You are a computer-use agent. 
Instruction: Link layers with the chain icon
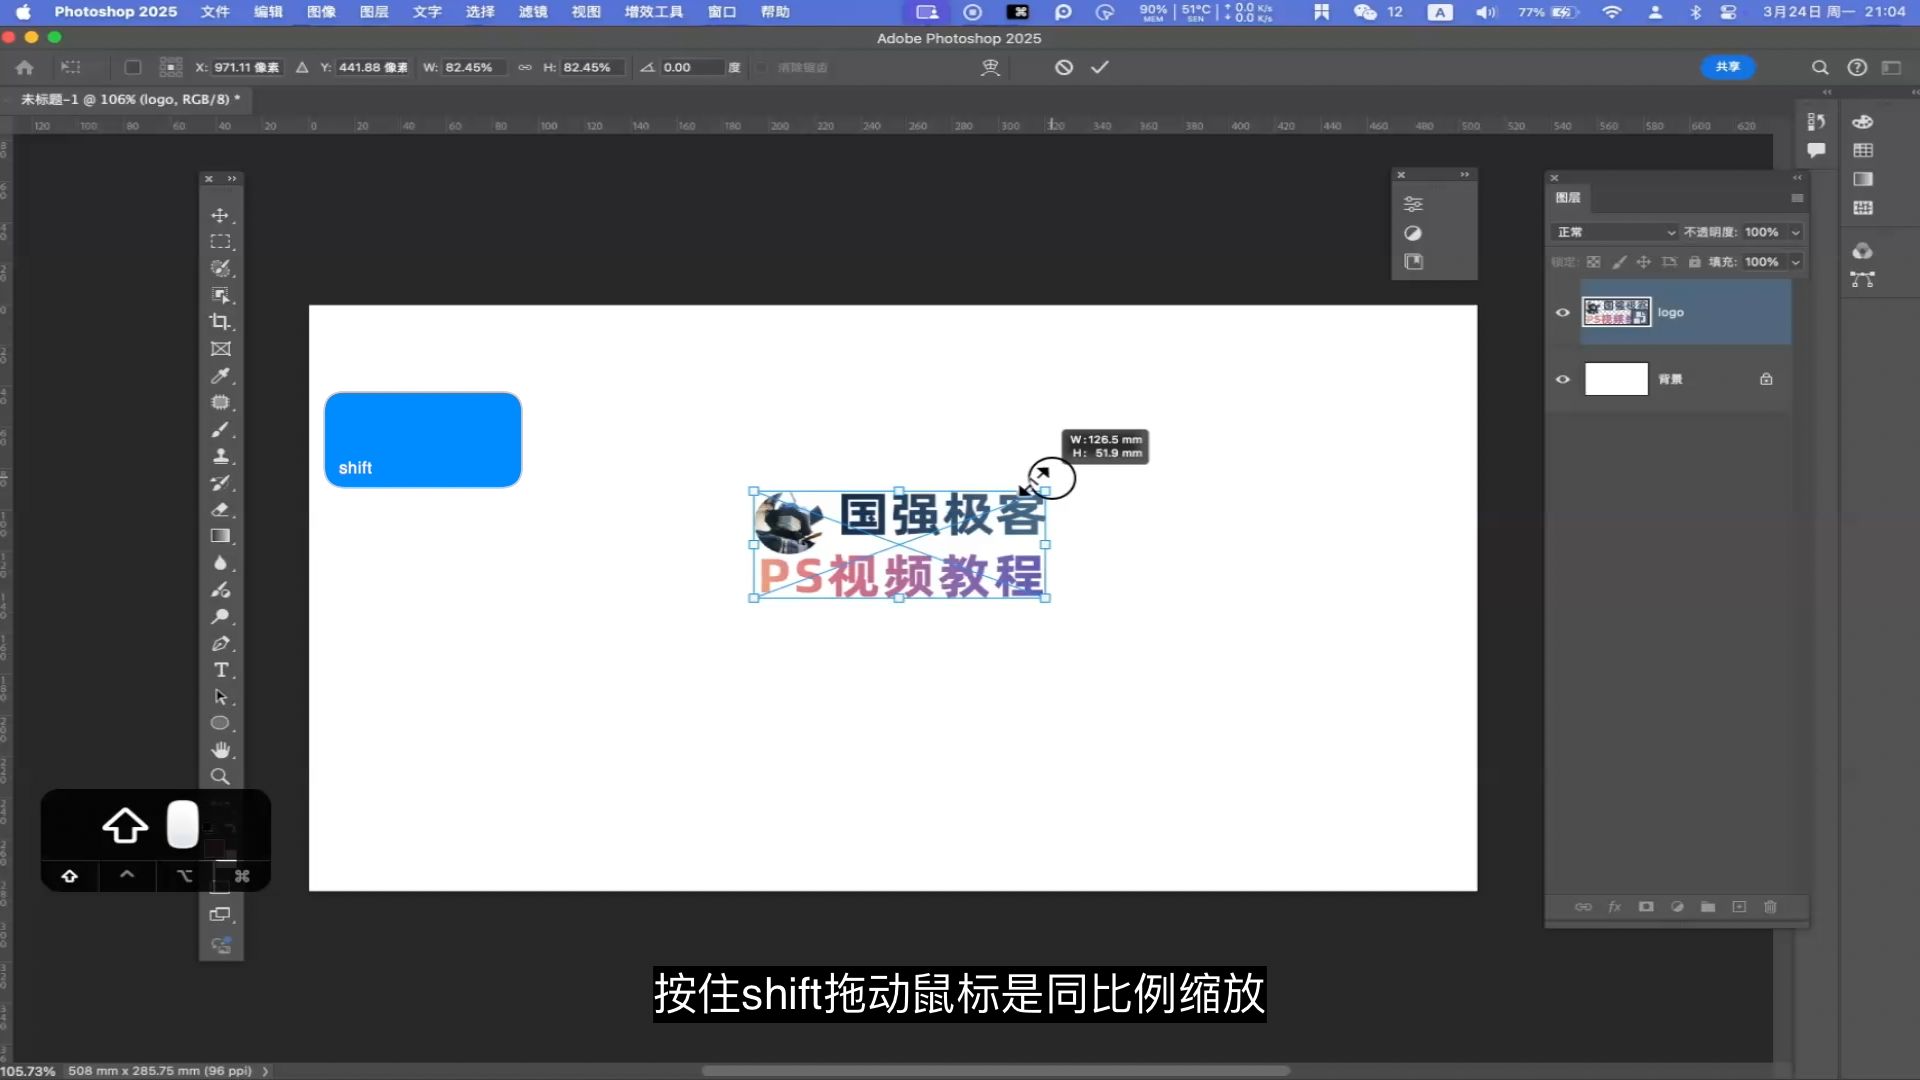pyautogui.click(x=1583, y=907)
